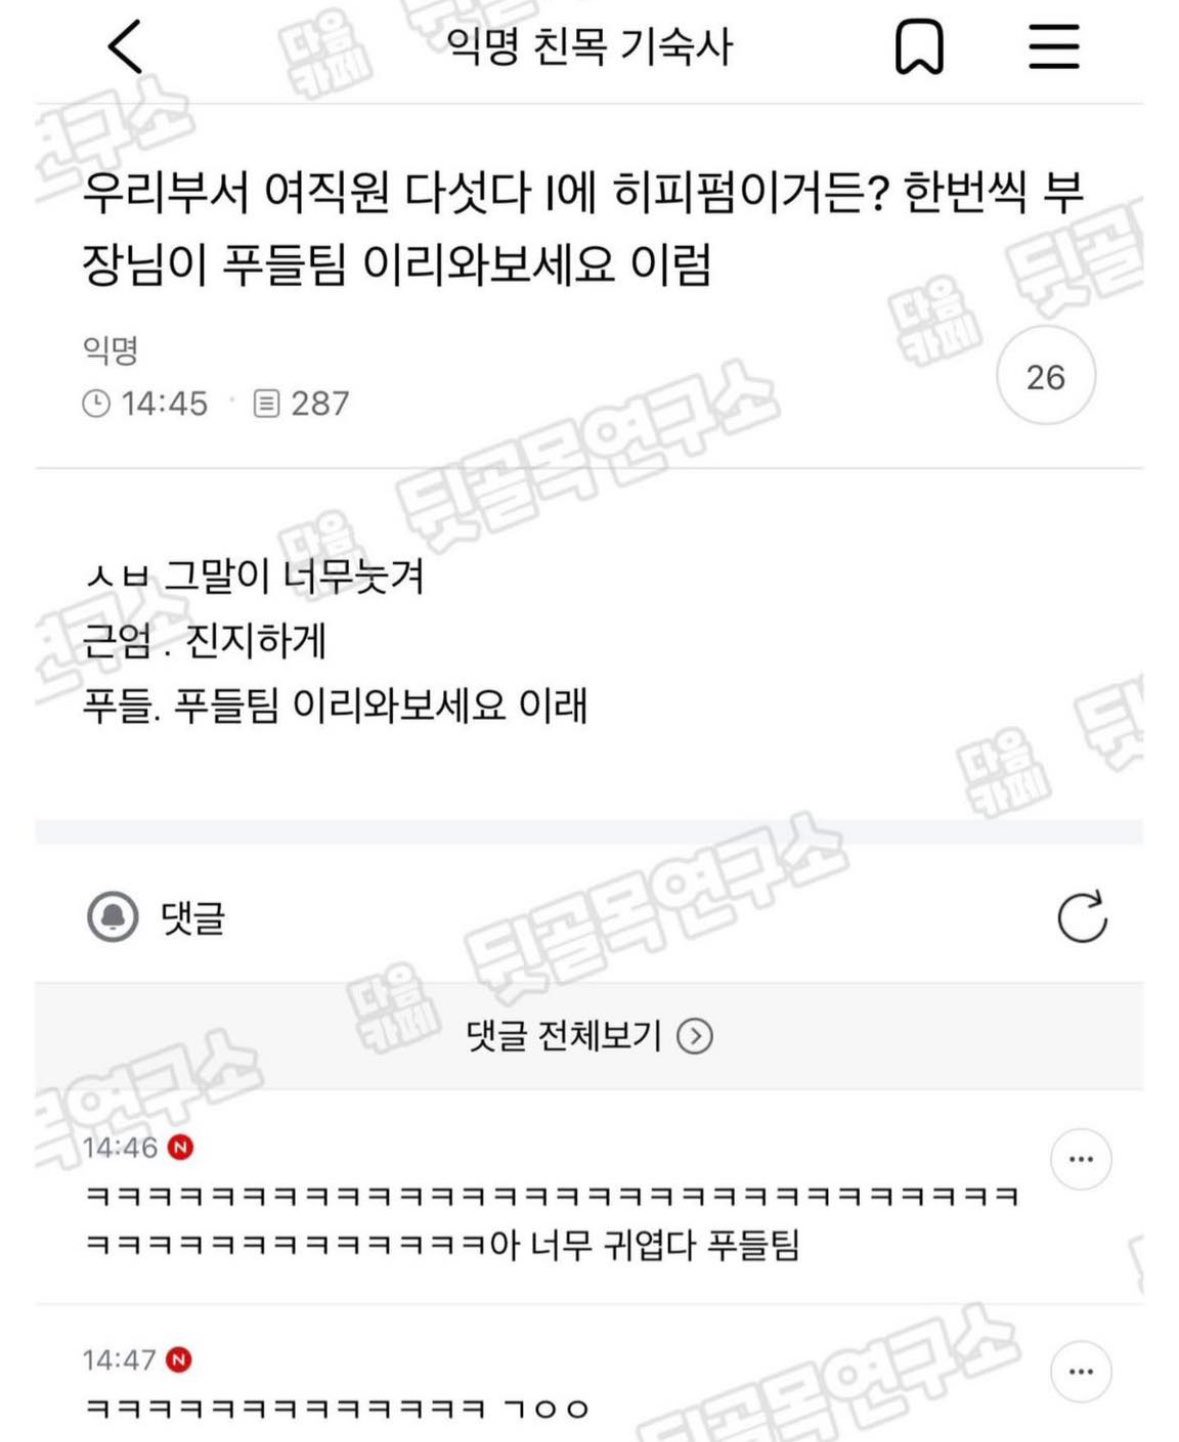This screenshot has width=1179, height=1442.
Task: Click the red N badge on 14:46 comment
Action: [x=181, y=1147]
